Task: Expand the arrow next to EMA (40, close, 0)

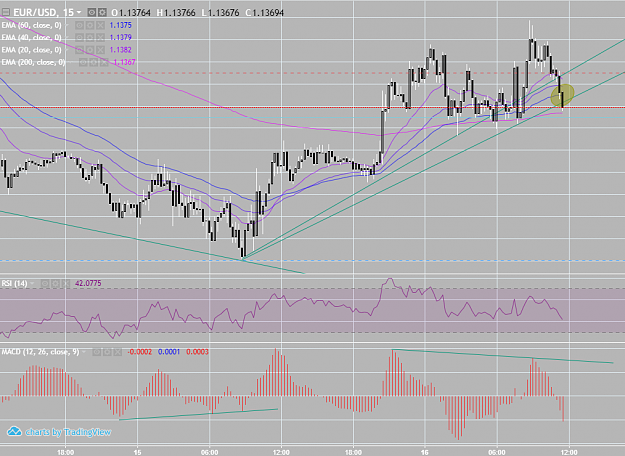Action: tap(67, 37)
